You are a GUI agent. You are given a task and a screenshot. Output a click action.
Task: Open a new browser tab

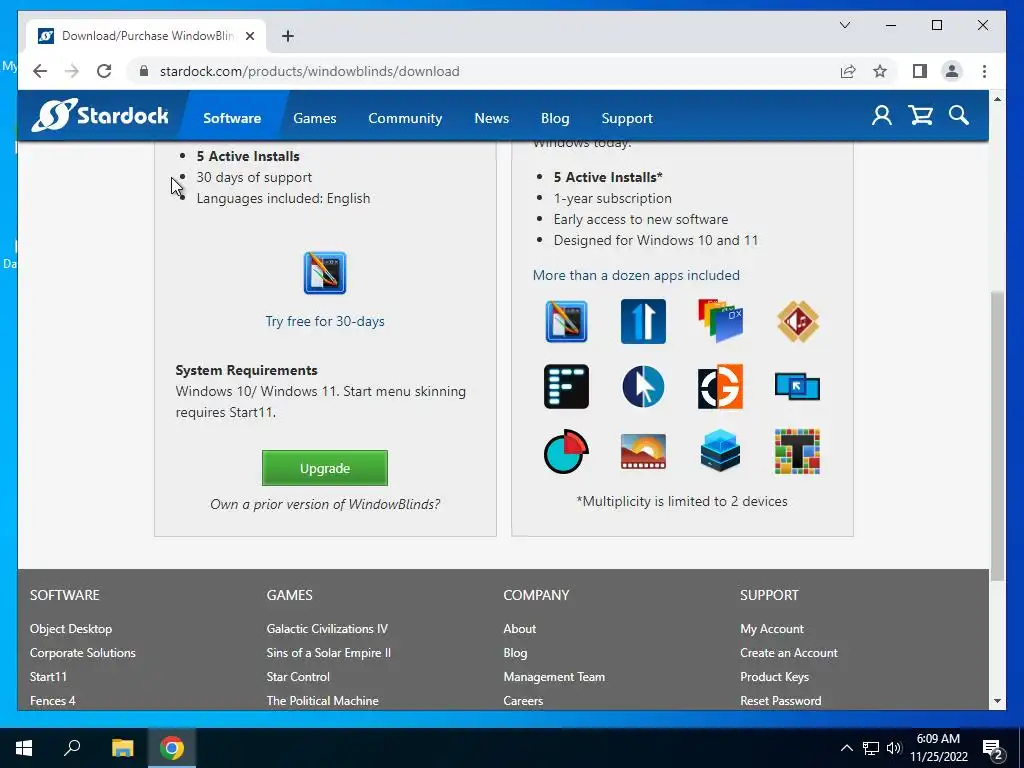[287, 36]
